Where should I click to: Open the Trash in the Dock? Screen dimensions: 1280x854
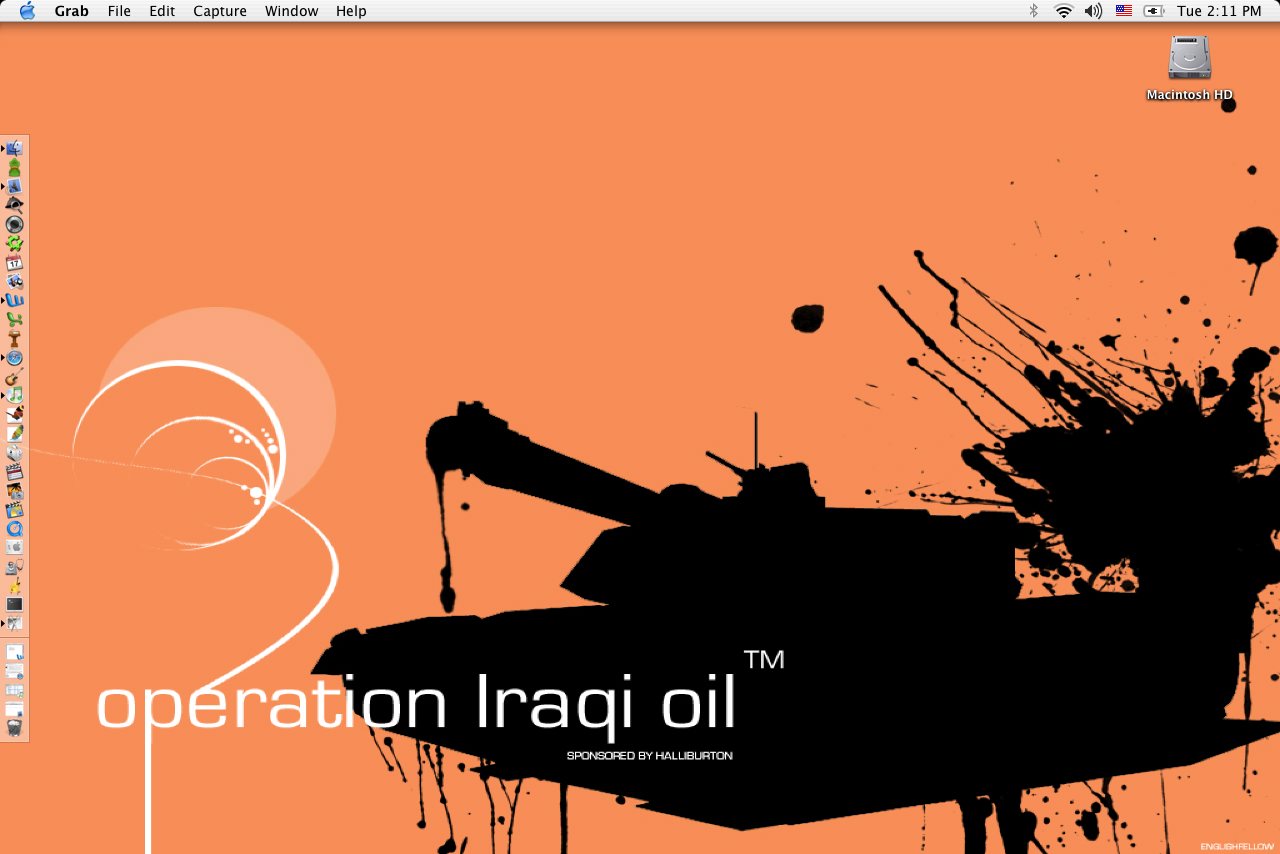[x=14, y=729]
